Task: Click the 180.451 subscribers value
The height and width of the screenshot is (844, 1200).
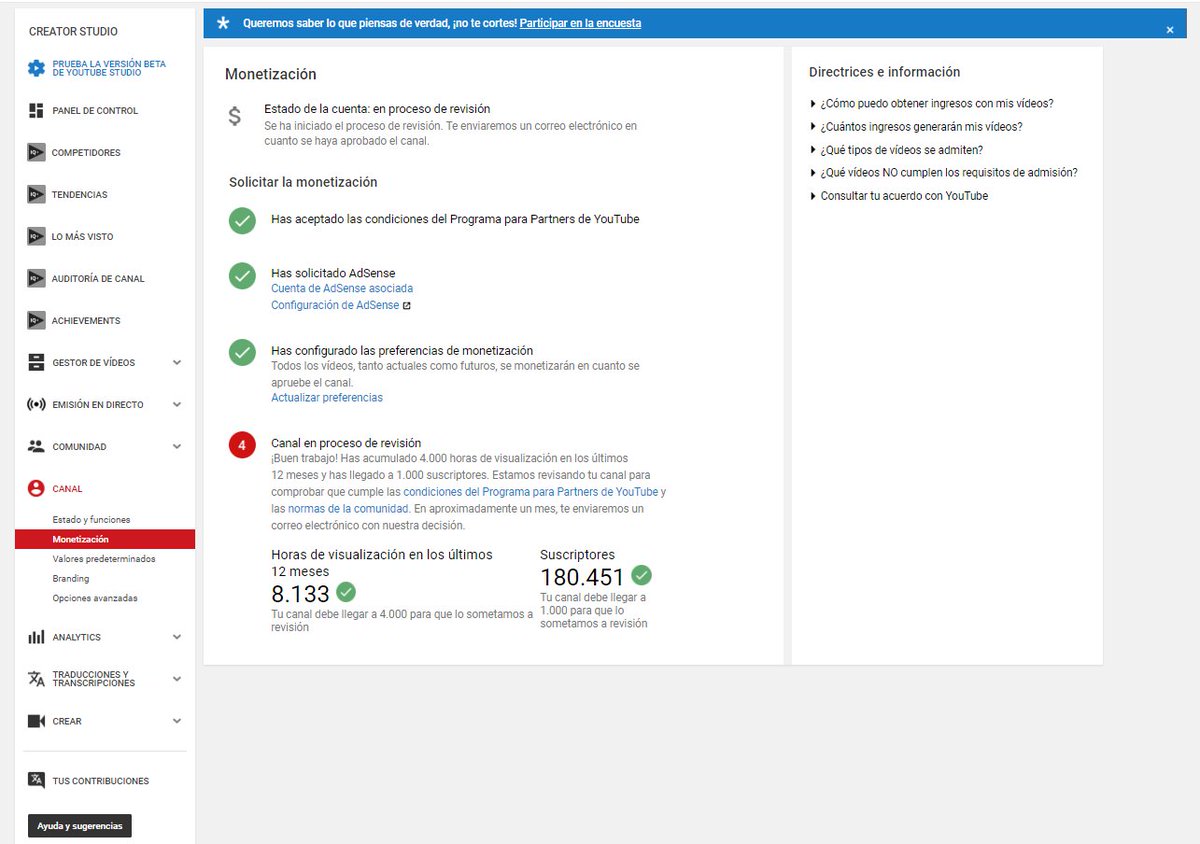Action: (x=582, y=577)
